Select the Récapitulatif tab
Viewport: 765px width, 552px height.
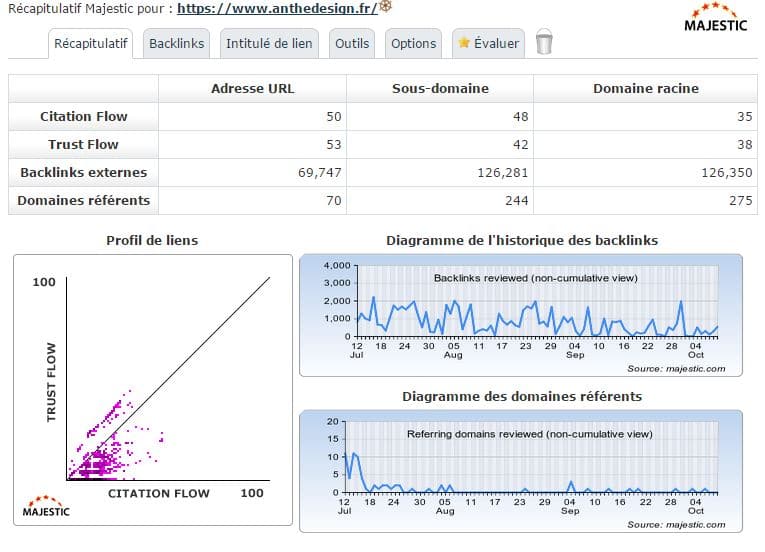91,43
